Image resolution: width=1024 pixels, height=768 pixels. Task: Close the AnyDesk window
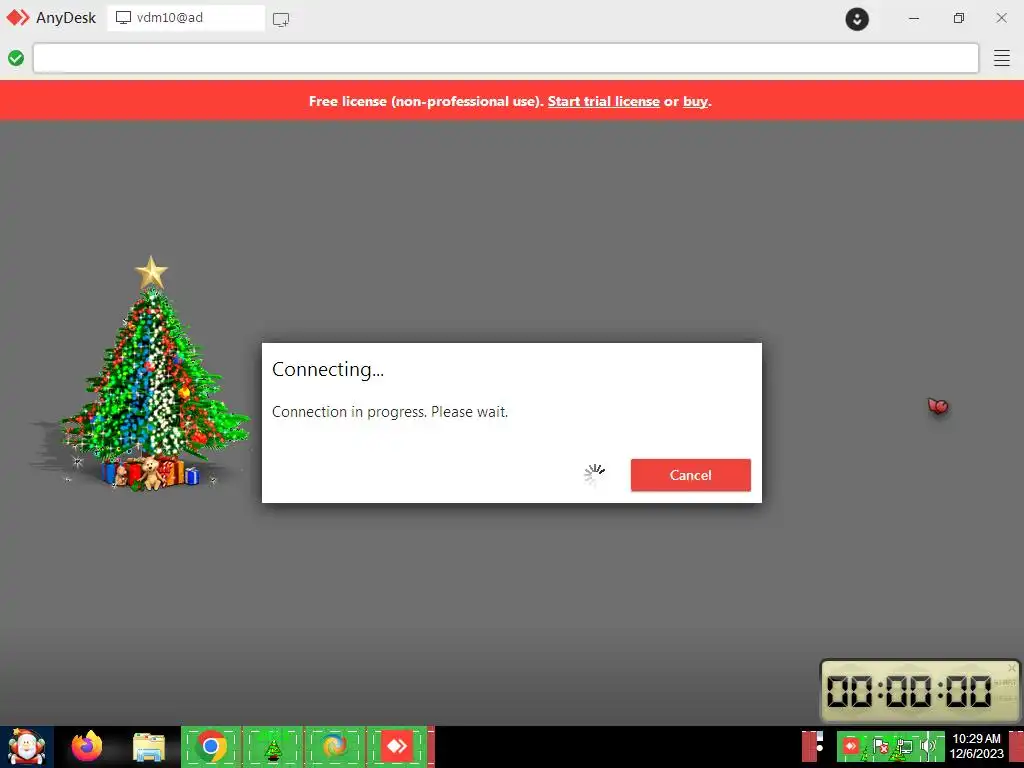coord(1001,18)
